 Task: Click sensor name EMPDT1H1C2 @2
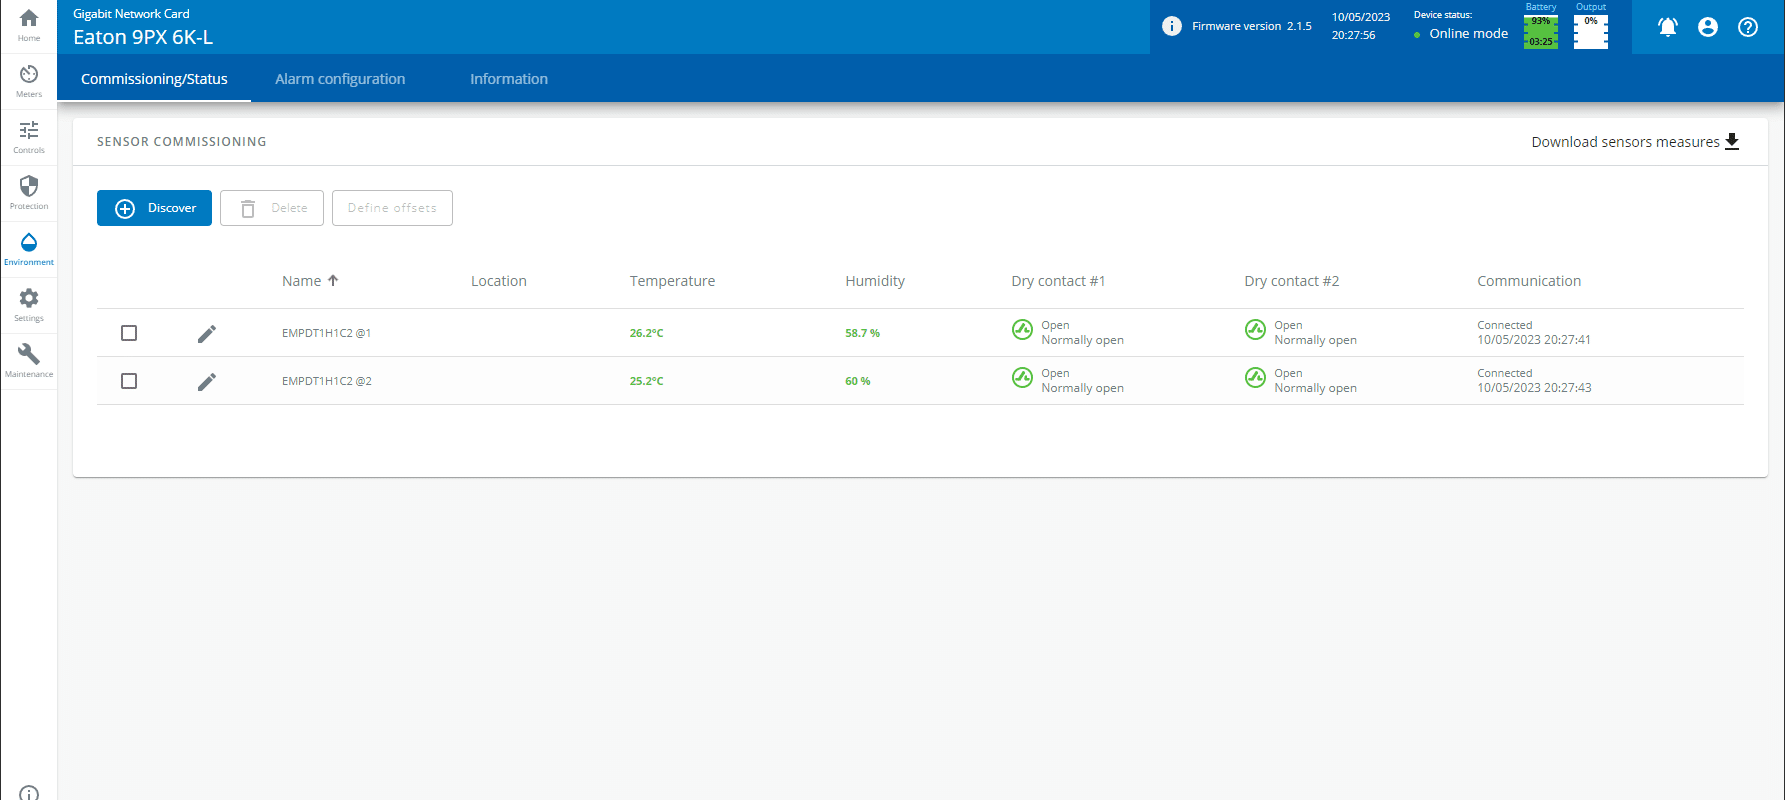tap(326, 381)
